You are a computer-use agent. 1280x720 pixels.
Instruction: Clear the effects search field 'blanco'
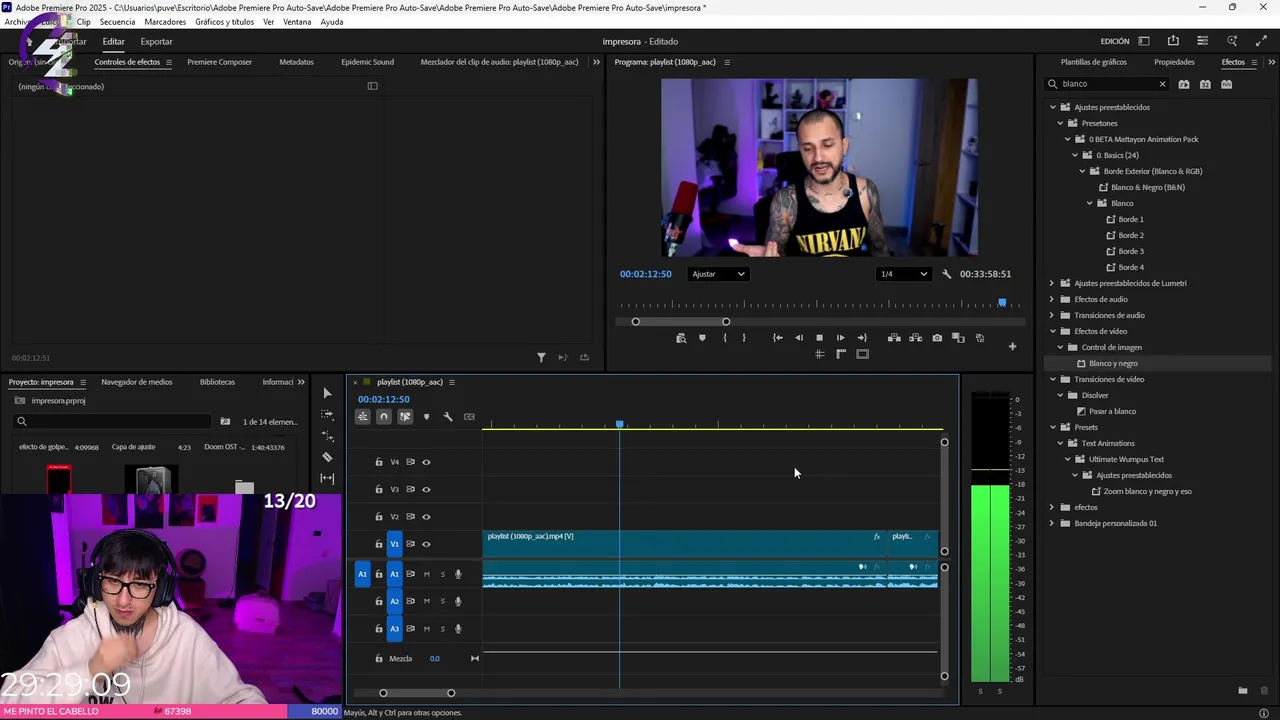point(1162,84)
